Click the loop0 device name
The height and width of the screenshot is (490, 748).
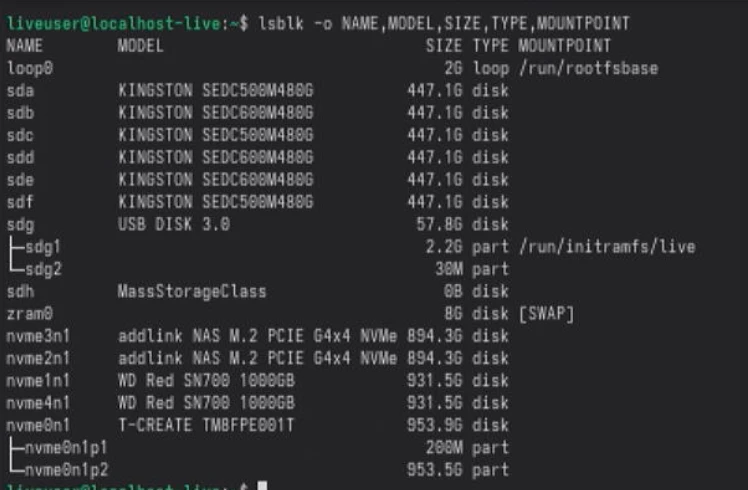[x=29, y=68]
